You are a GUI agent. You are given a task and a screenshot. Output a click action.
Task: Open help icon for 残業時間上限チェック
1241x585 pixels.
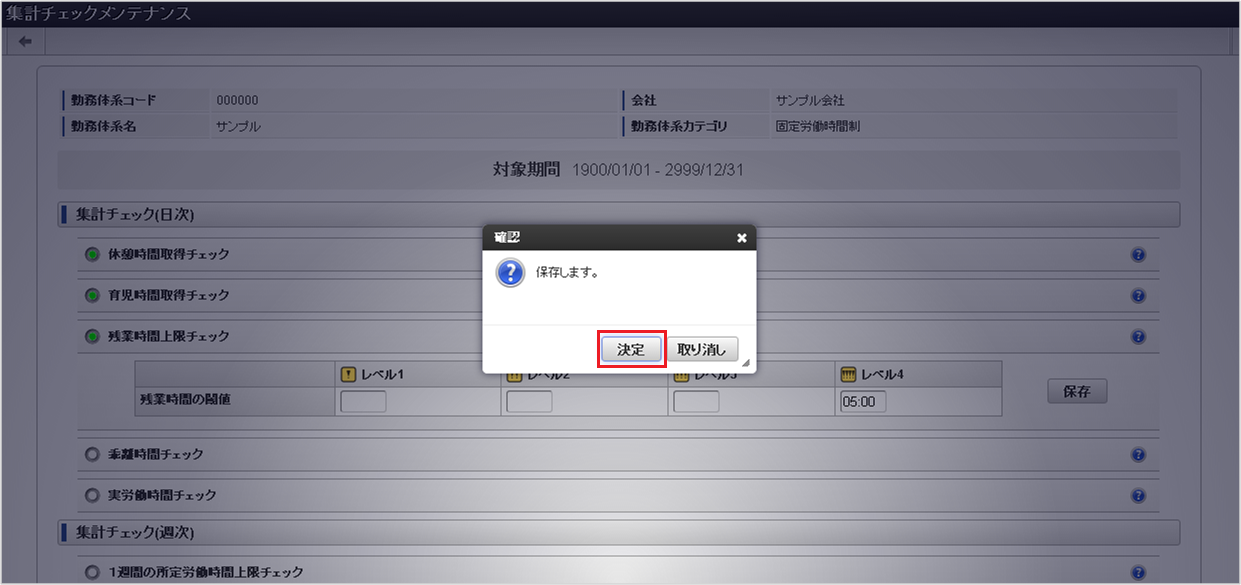point(1138,337)
